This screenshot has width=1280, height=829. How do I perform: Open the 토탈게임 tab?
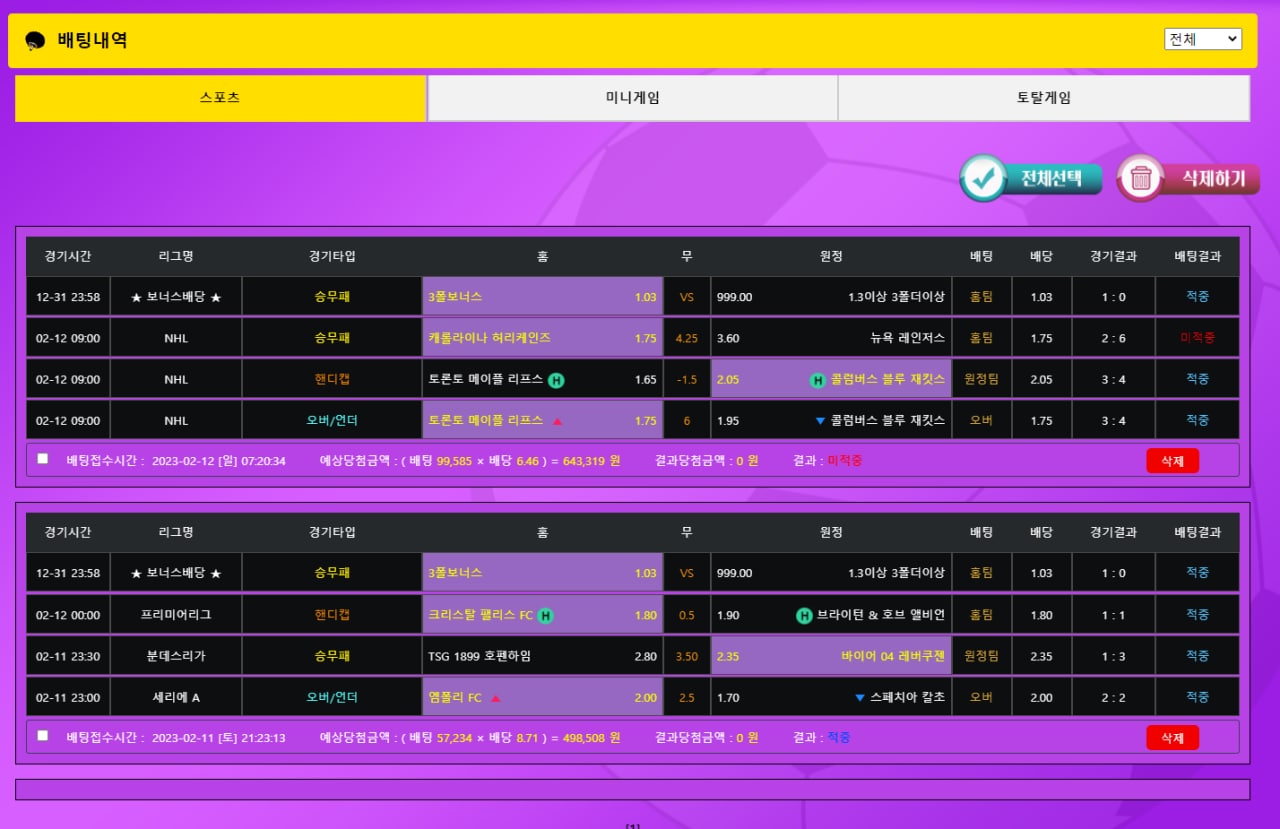1043,98
